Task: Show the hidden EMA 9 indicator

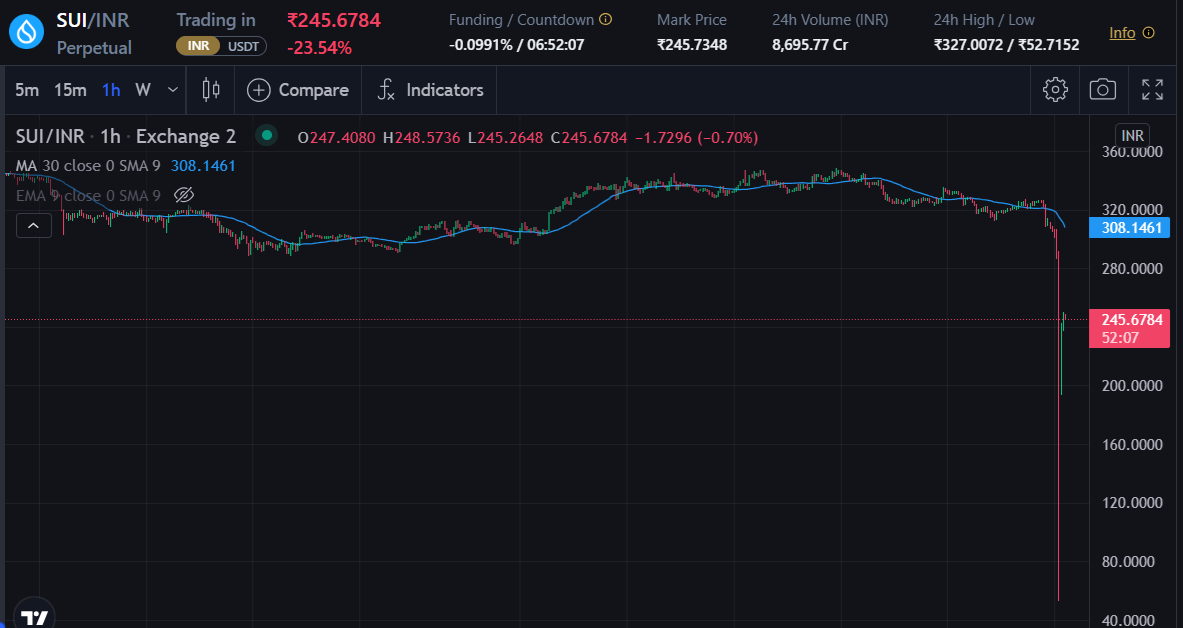Action: pos(183,195)
